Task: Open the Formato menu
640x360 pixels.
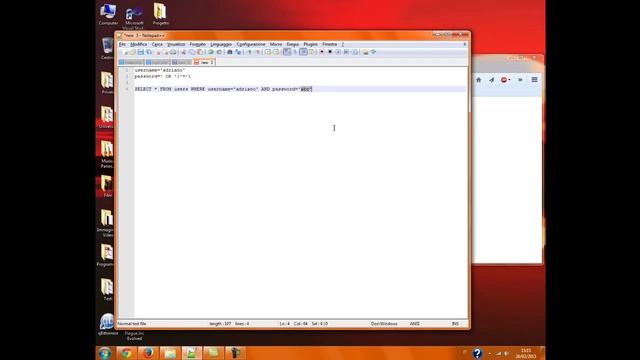Action: click(x=198, y=44)
